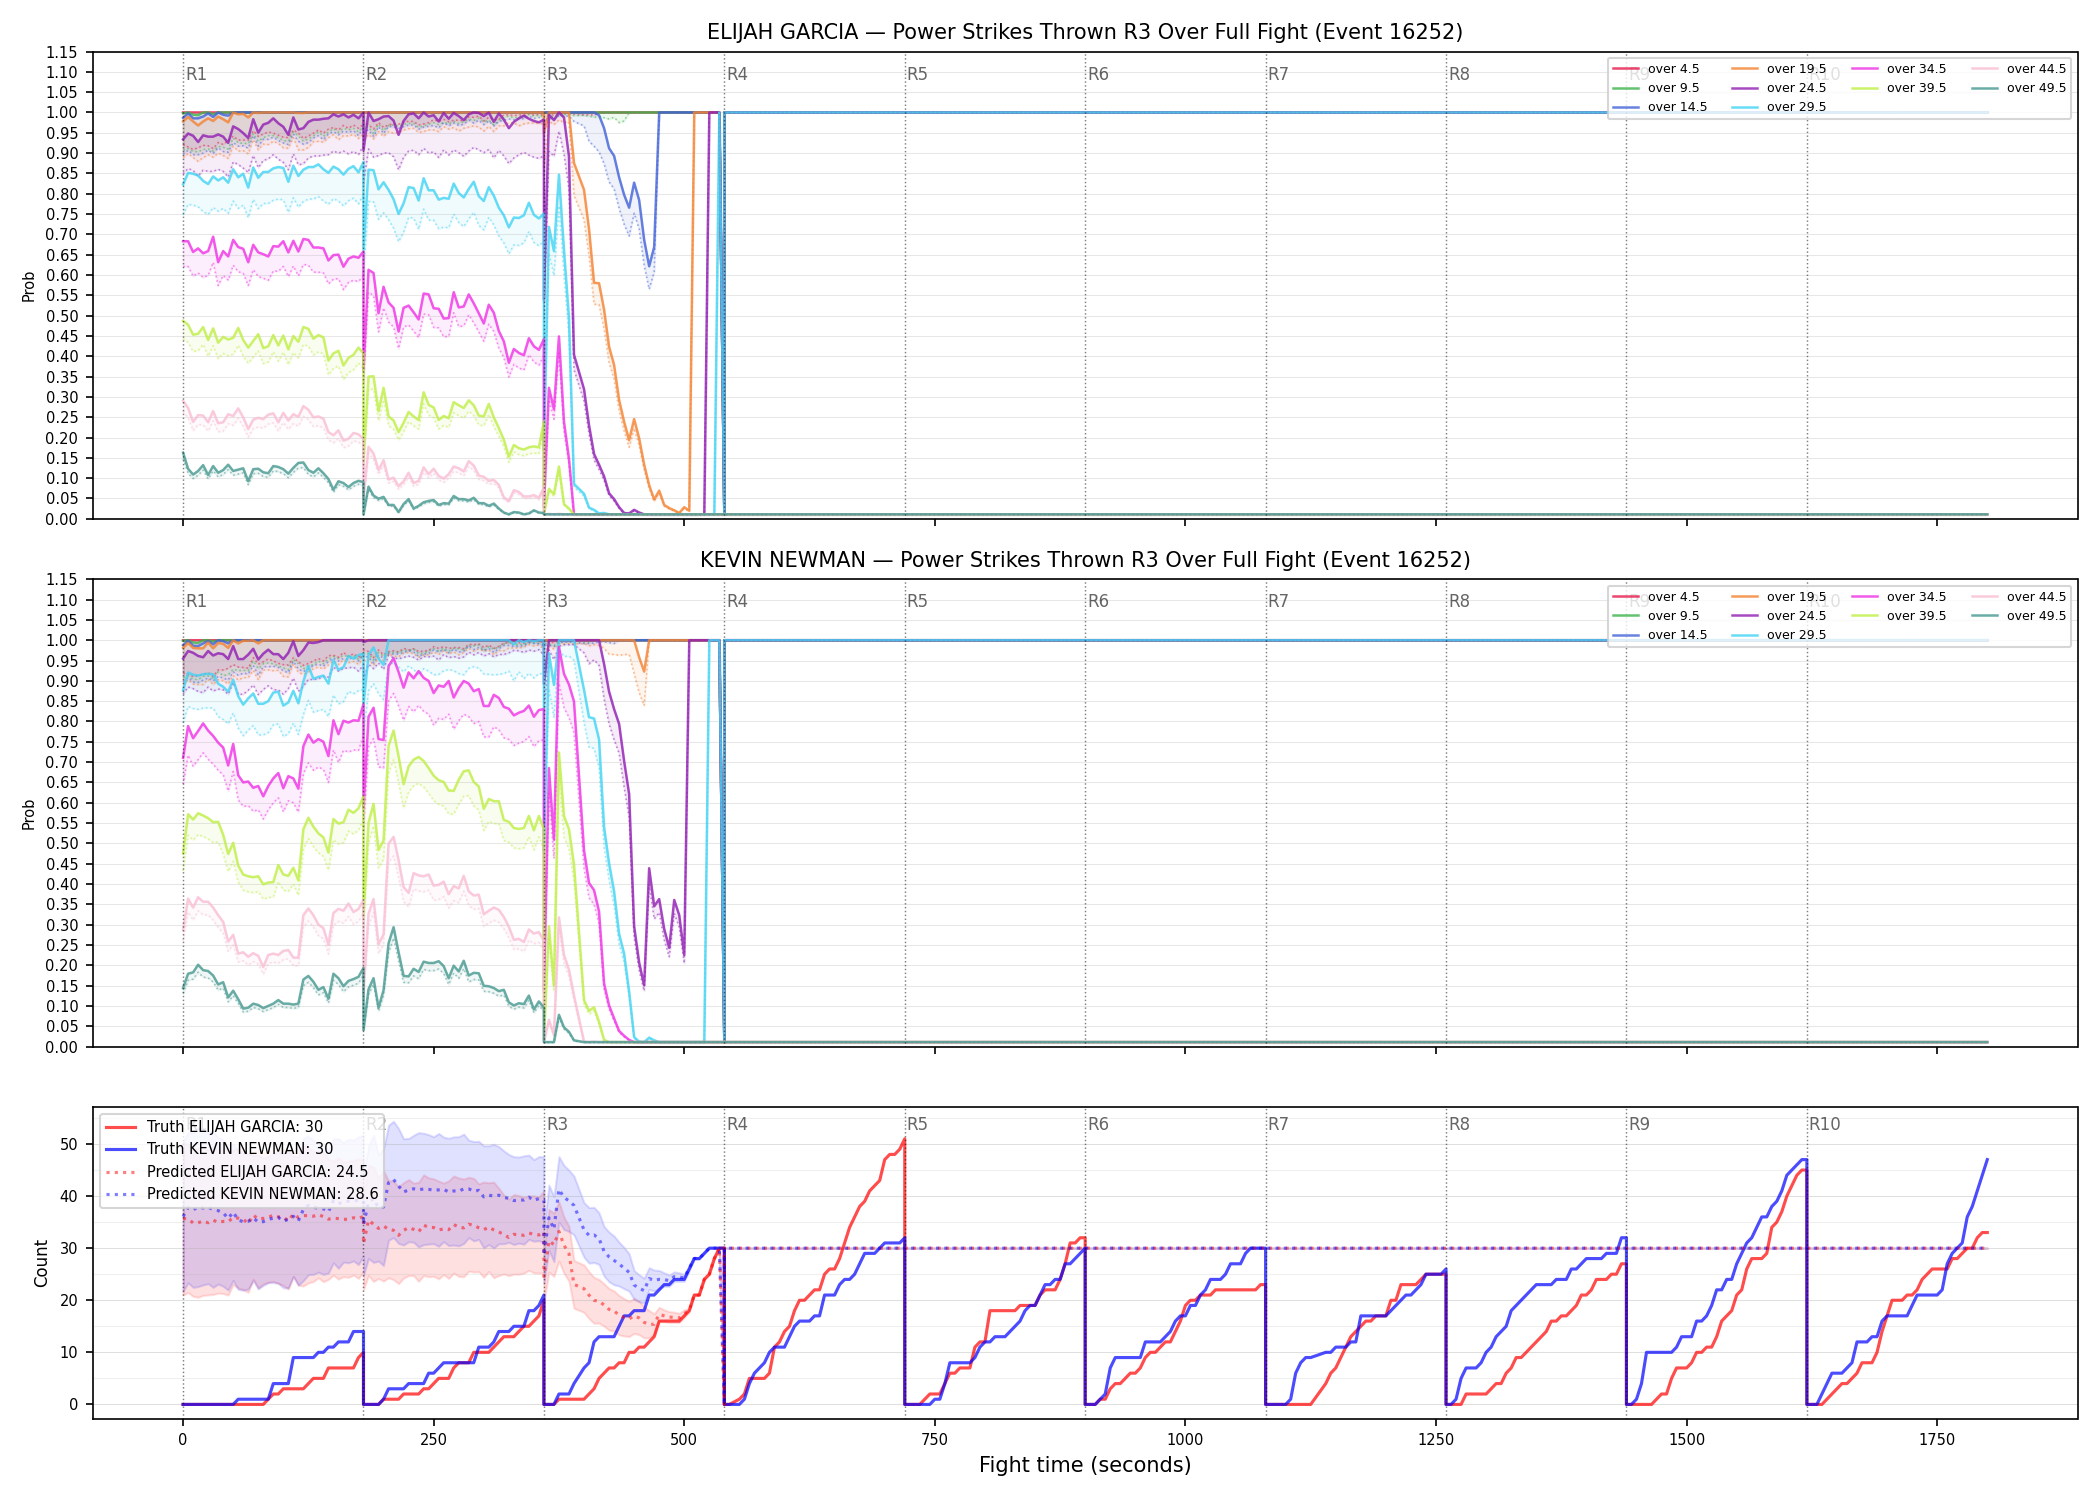Click the R2 label in the top chart
2100x1500 pixels.
(376, 74)
